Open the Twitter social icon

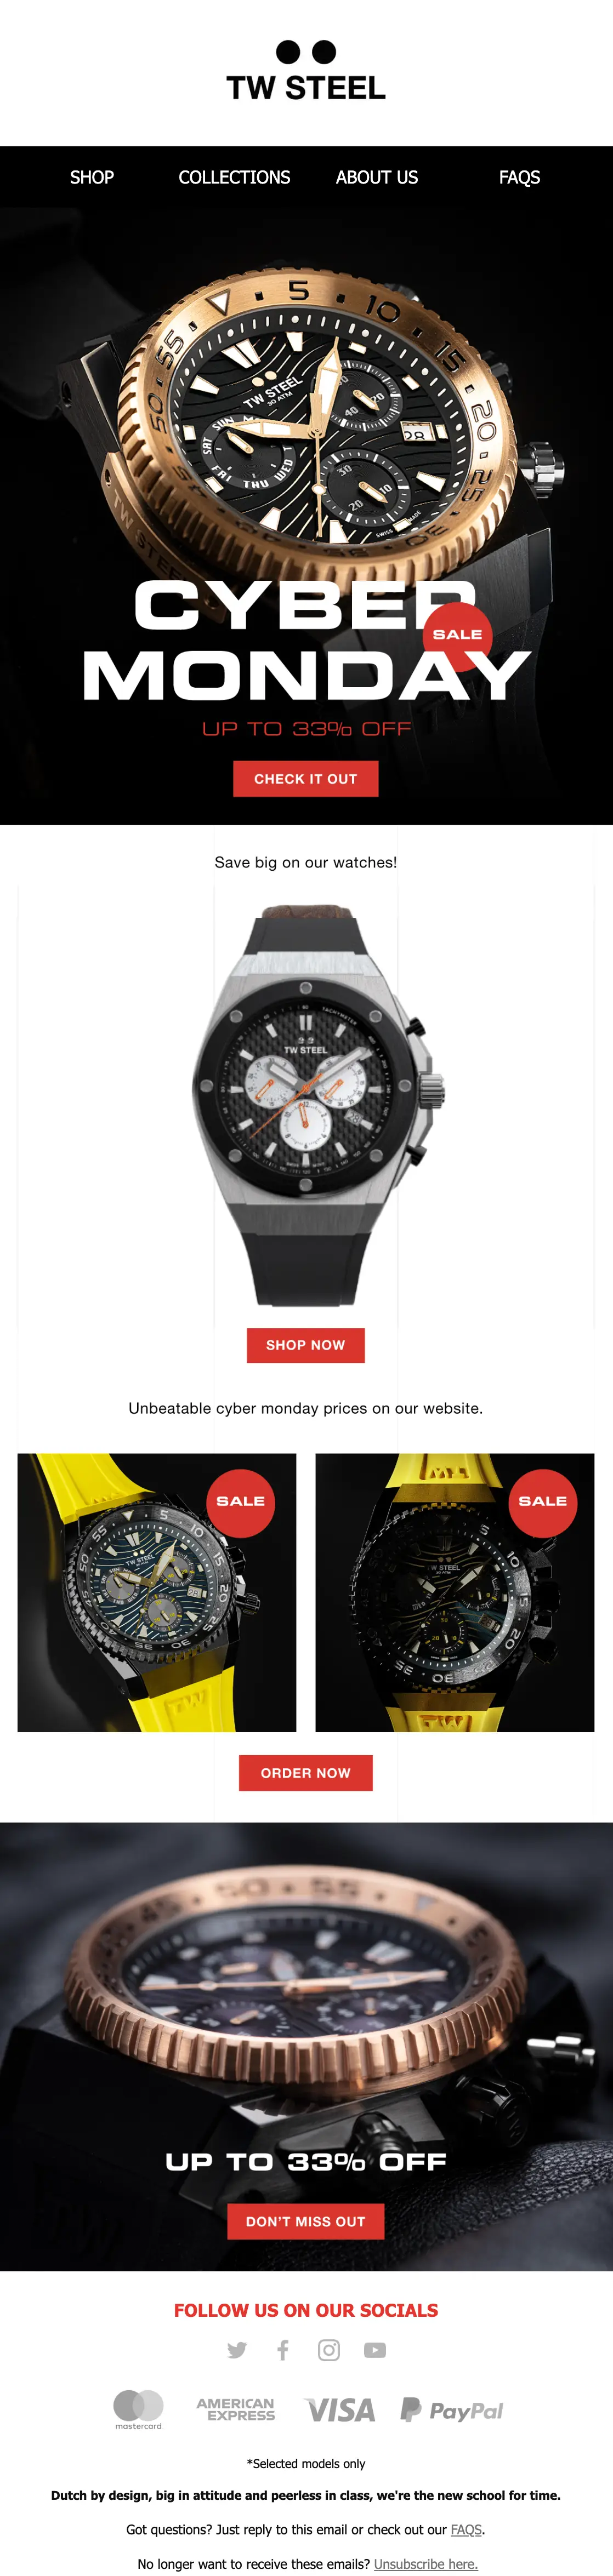coord(237,2350)
